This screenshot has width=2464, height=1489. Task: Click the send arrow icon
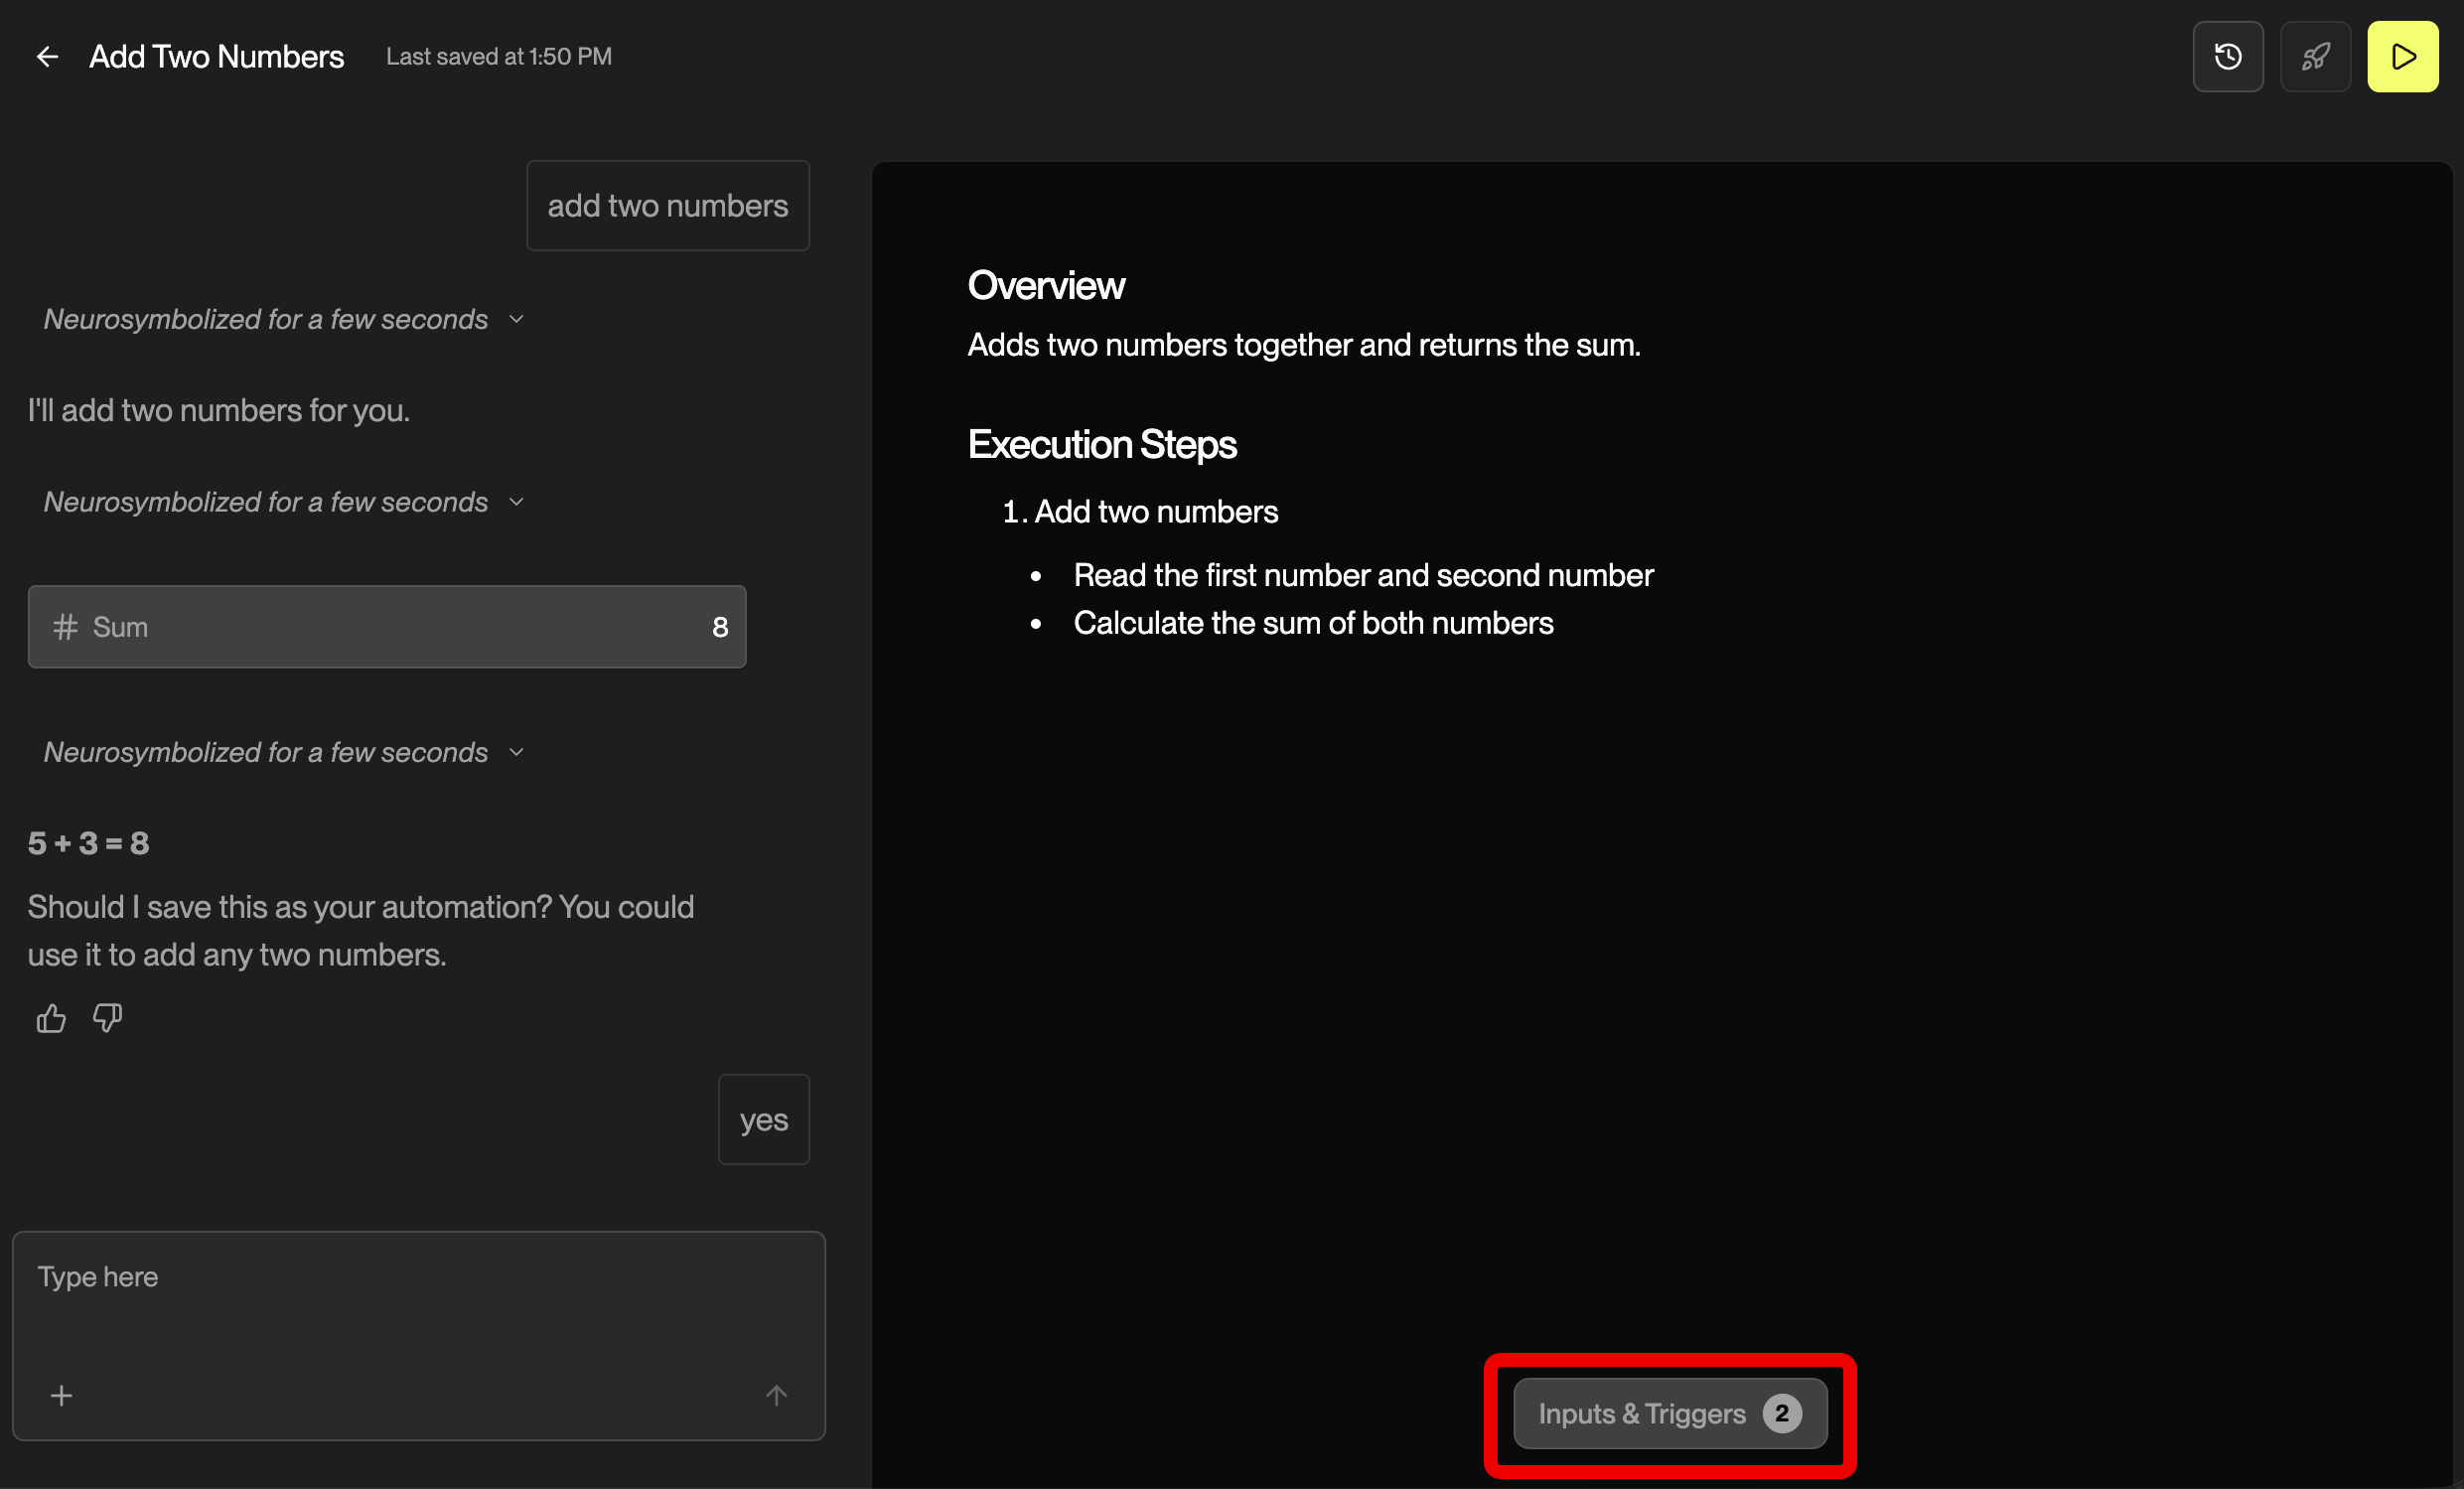776,1395
